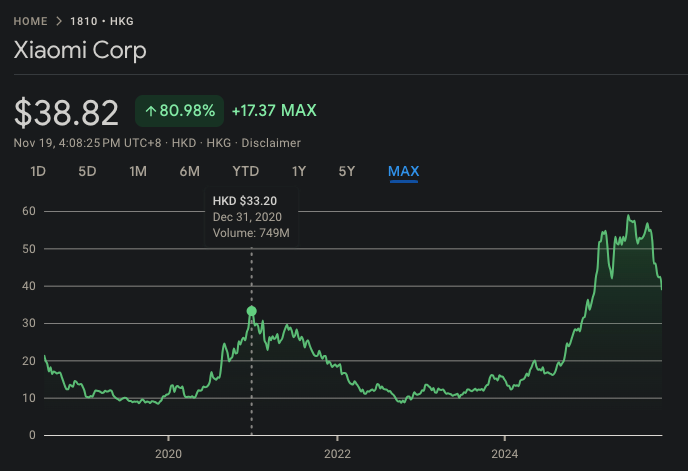The height and width of the screenshot is (471, 688).
Task: Switch chart to YTD view
Action: [245, 171]
